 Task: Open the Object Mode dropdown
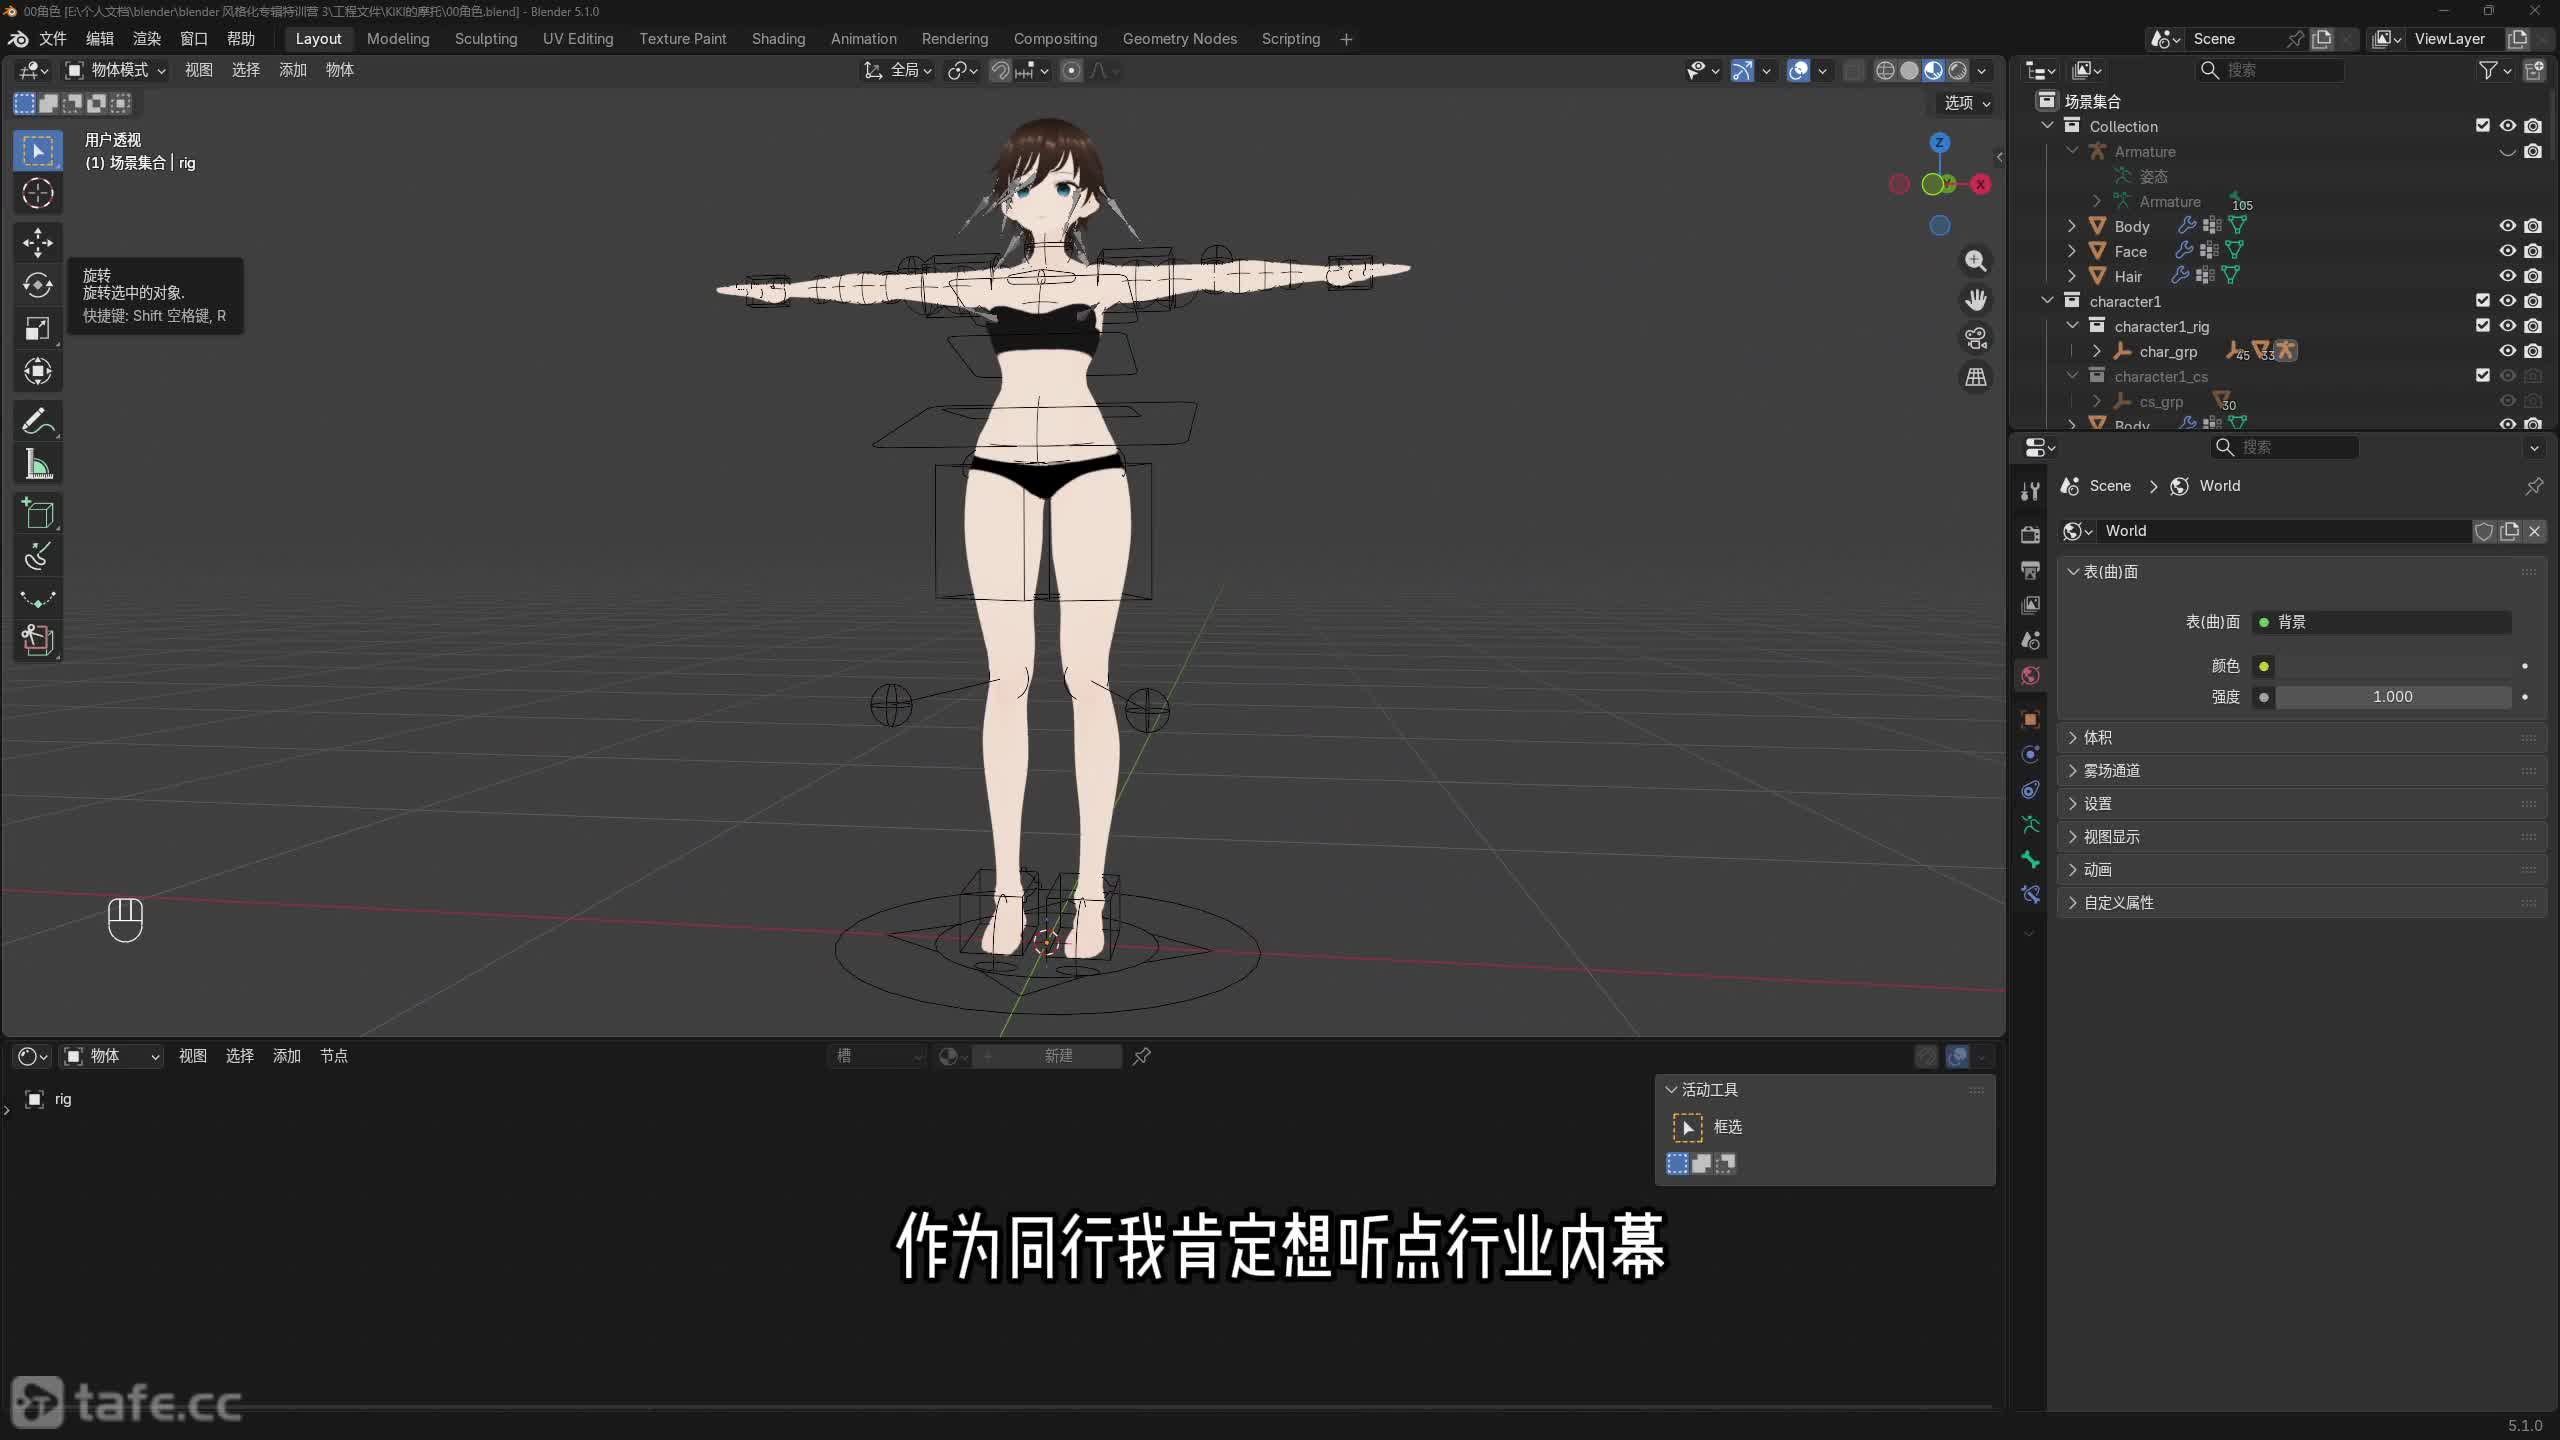[115, 70]
